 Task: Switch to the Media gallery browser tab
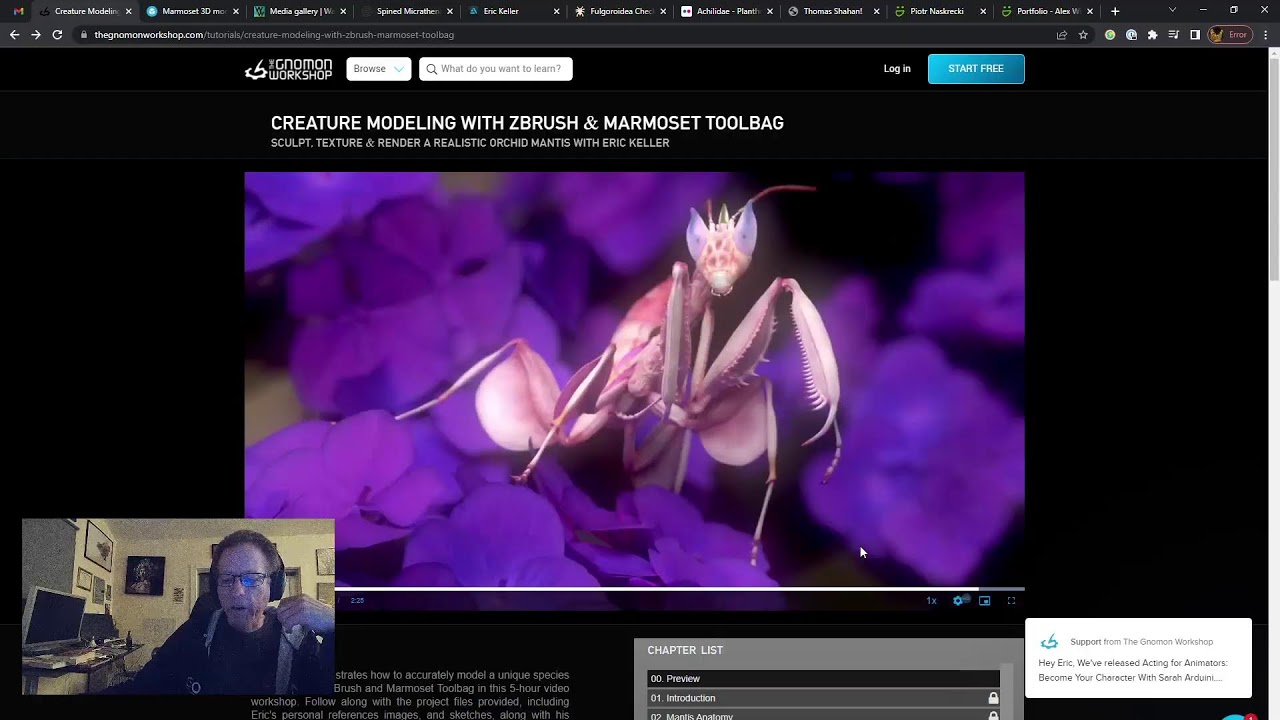(x=301, y=11)
